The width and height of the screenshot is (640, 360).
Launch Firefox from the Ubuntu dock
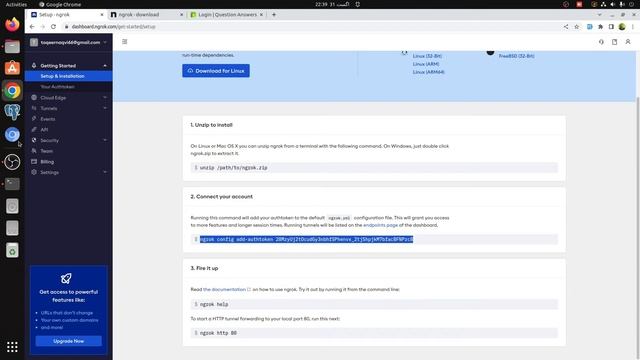pyautogui.click(x=12, y=24)
